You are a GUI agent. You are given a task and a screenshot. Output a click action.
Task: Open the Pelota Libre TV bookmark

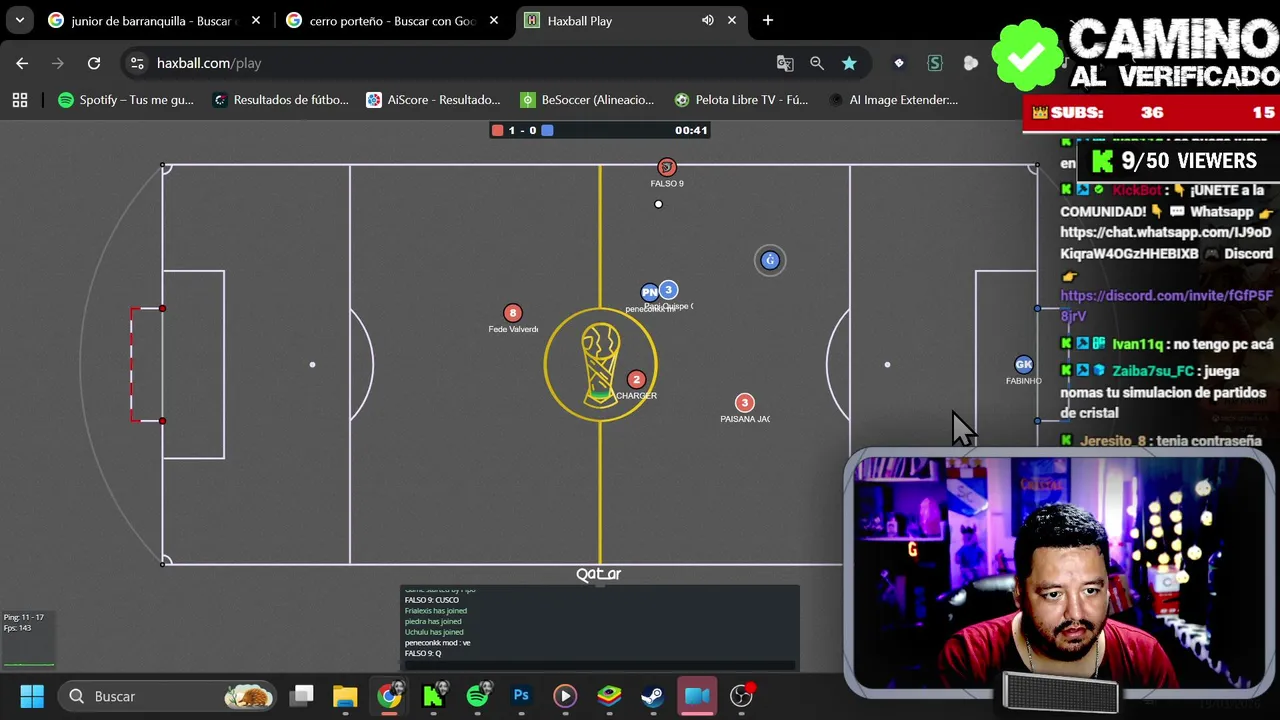(741, 100)
